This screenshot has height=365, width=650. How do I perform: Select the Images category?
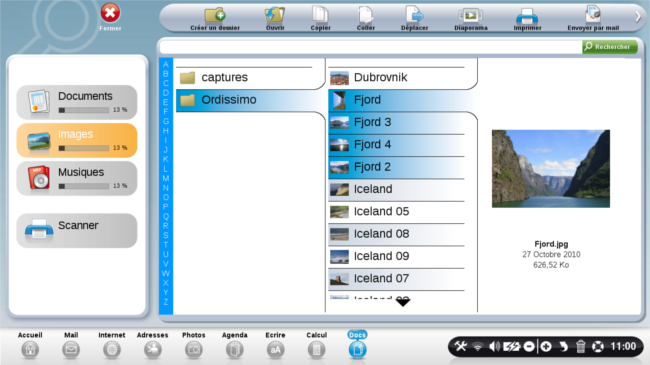point(77,140)
